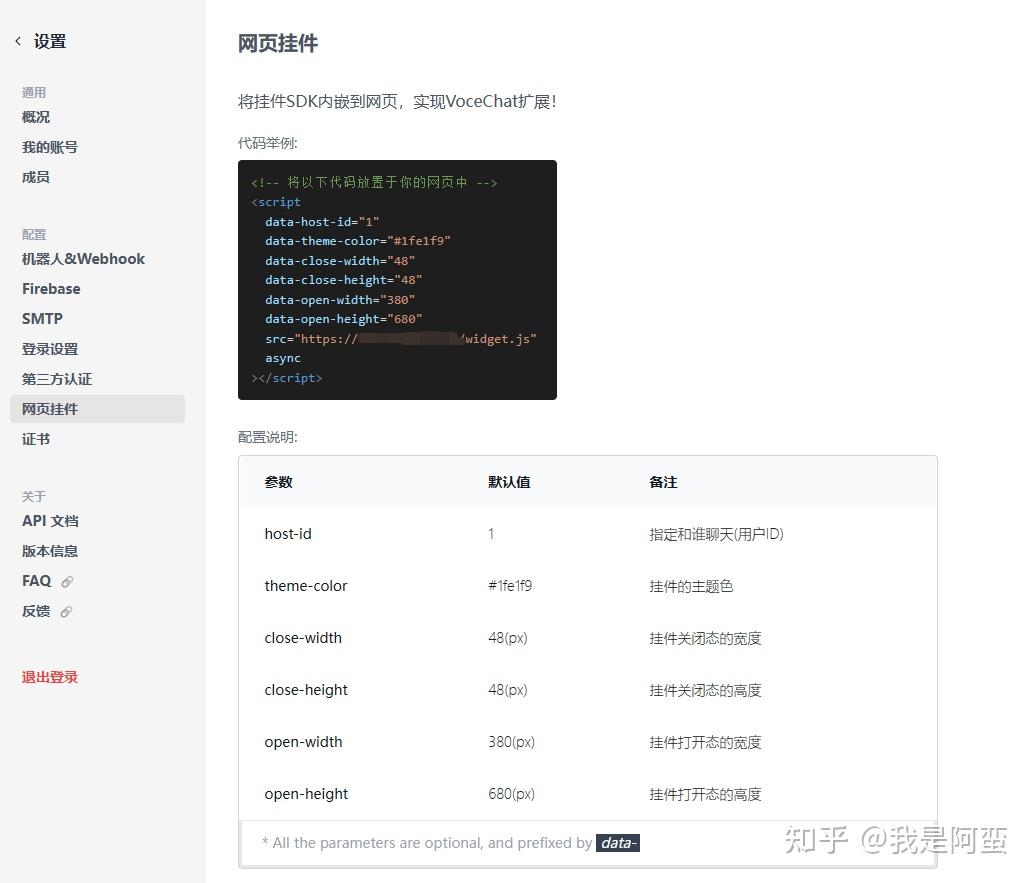This screenshot has width=1035, height=883.
Task: Click the red 退出登录 logout link
Action: coord(50,676)
